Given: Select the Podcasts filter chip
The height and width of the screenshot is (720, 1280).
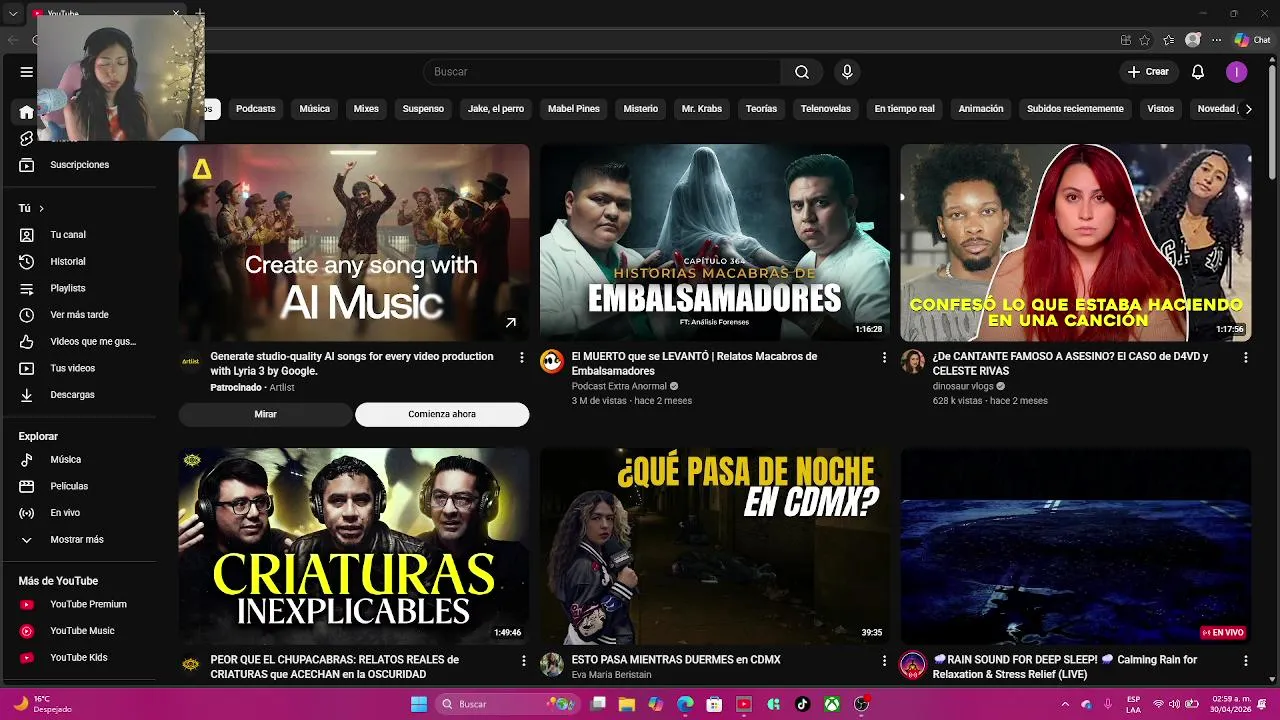Looking at the screenshot, I should (x=255, y=109).
